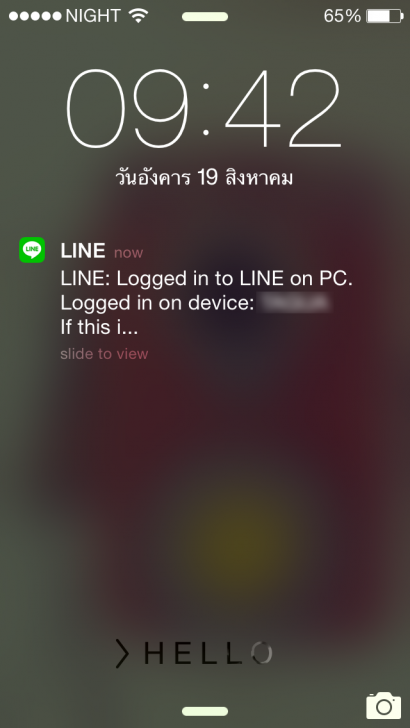The image size is (410, 728).
Task: Tap the NIGHT carrier label
Action: (95, 16)
